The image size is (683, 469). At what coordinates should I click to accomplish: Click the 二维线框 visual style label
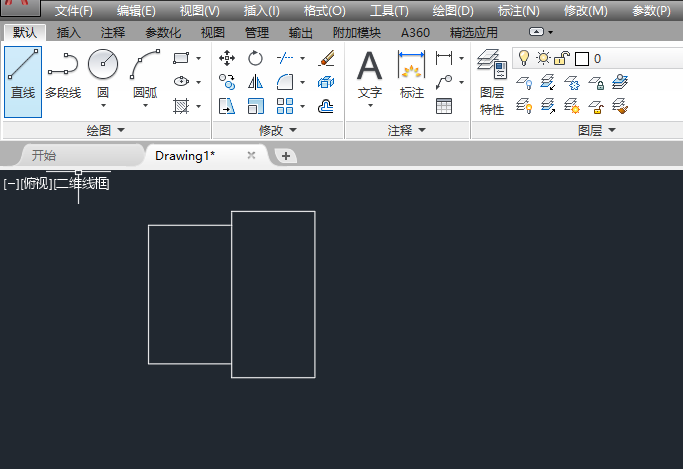(81, 184)
